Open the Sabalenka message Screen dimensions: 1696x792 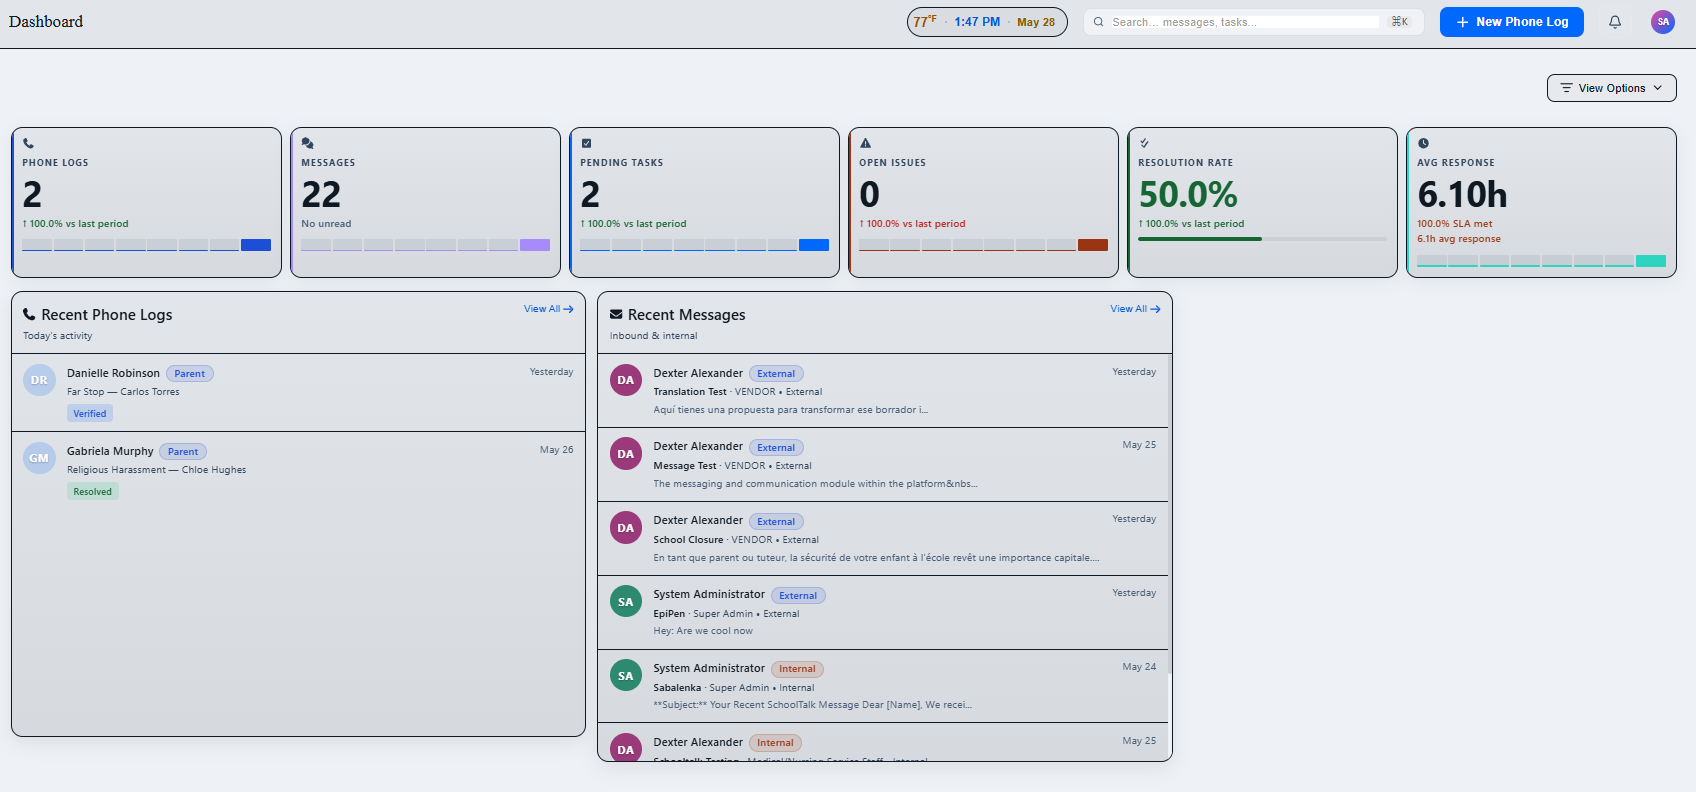[x=883, y=687]
